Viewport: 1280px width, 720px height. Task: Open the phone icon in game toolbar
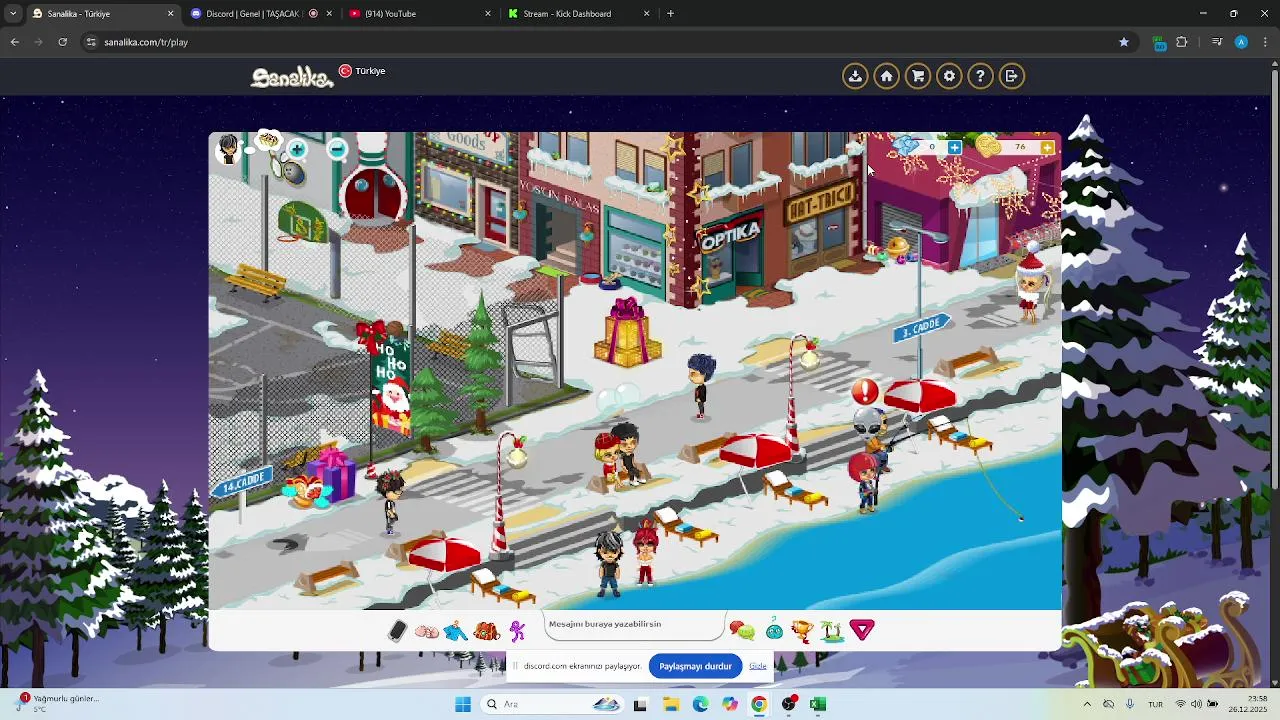(397, 630)
